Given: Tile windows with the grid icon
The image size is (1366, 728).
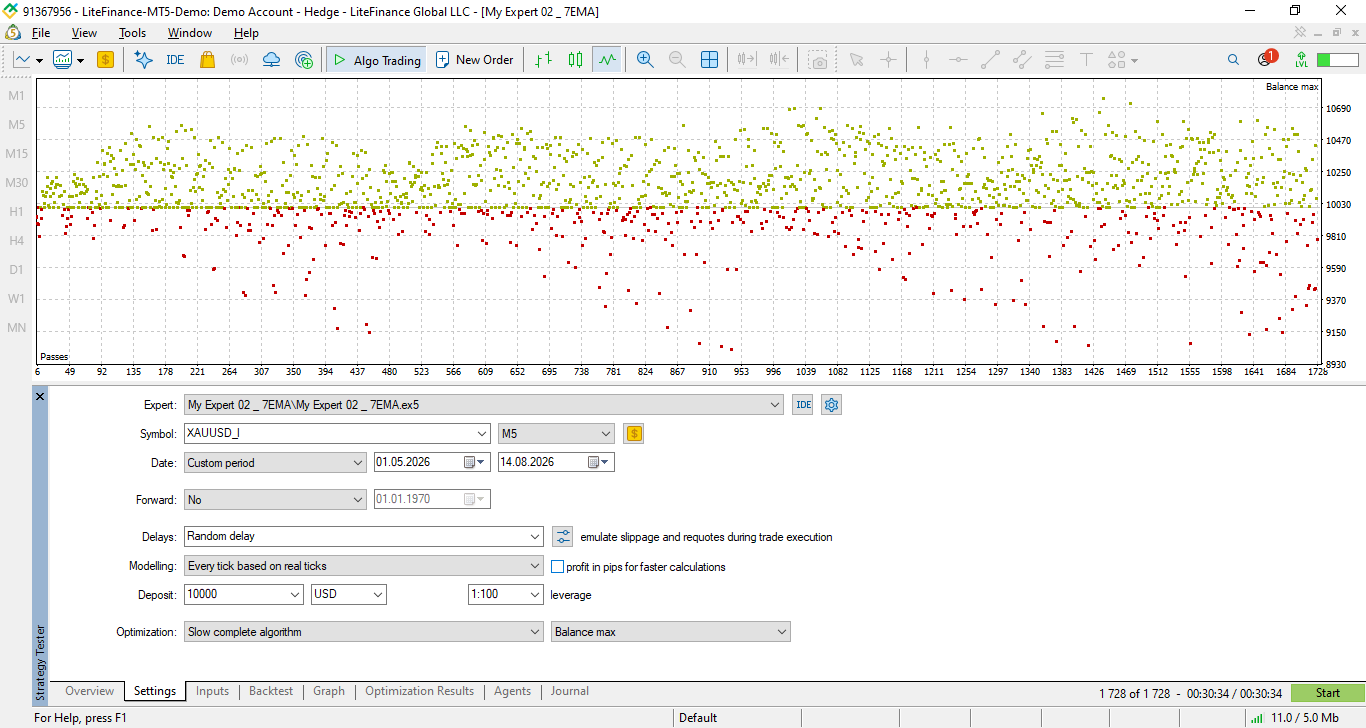Looking at the screenshot, I should [709, 60].
